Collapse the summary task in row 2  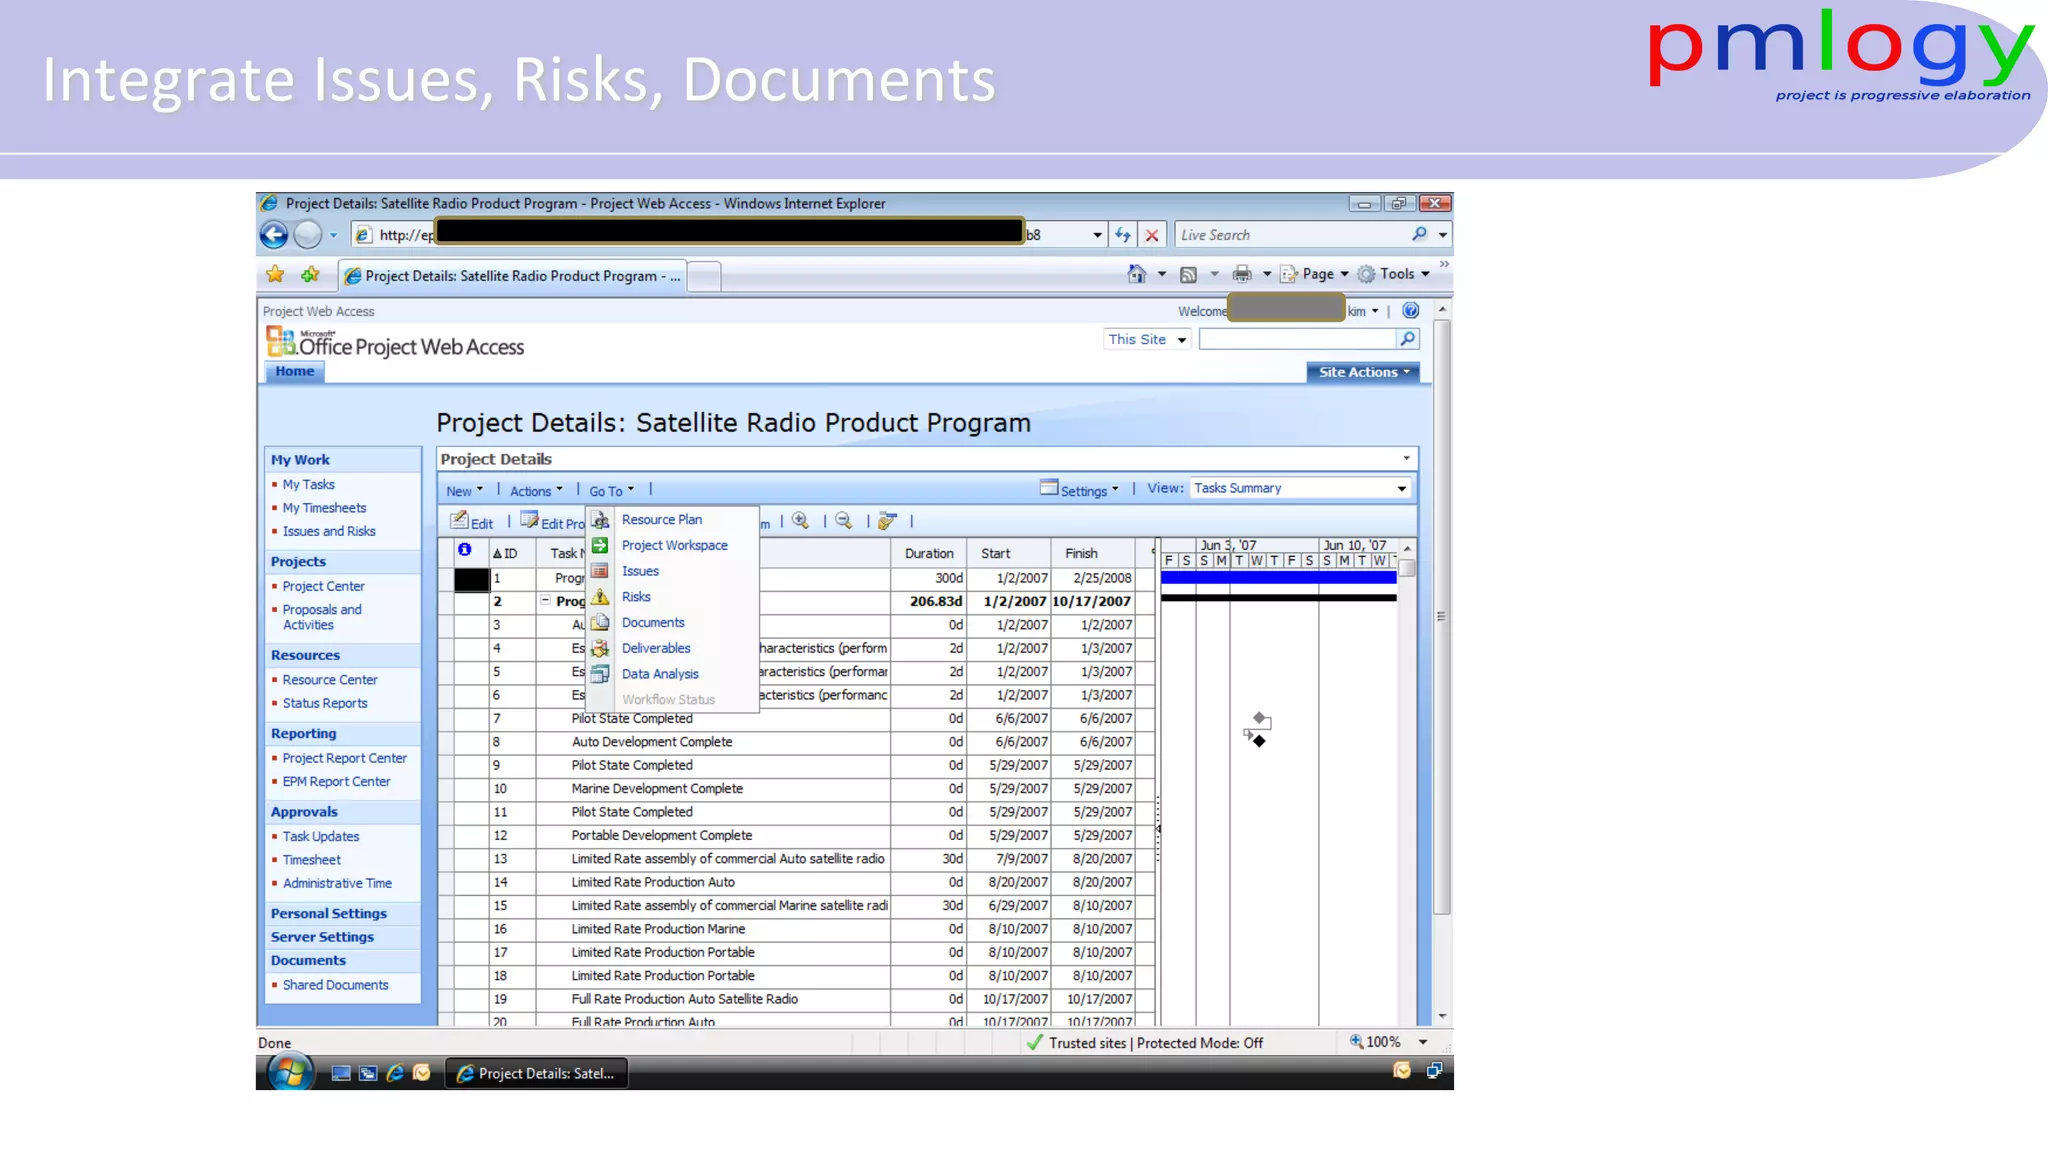pyautogui.click(x=546, y=601)
